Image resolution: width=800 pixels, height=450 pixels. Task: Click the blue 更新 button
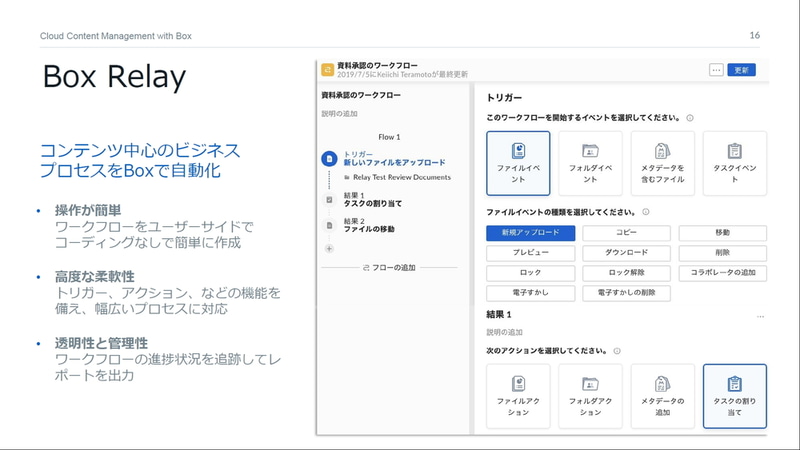click(x=741, y=70)
